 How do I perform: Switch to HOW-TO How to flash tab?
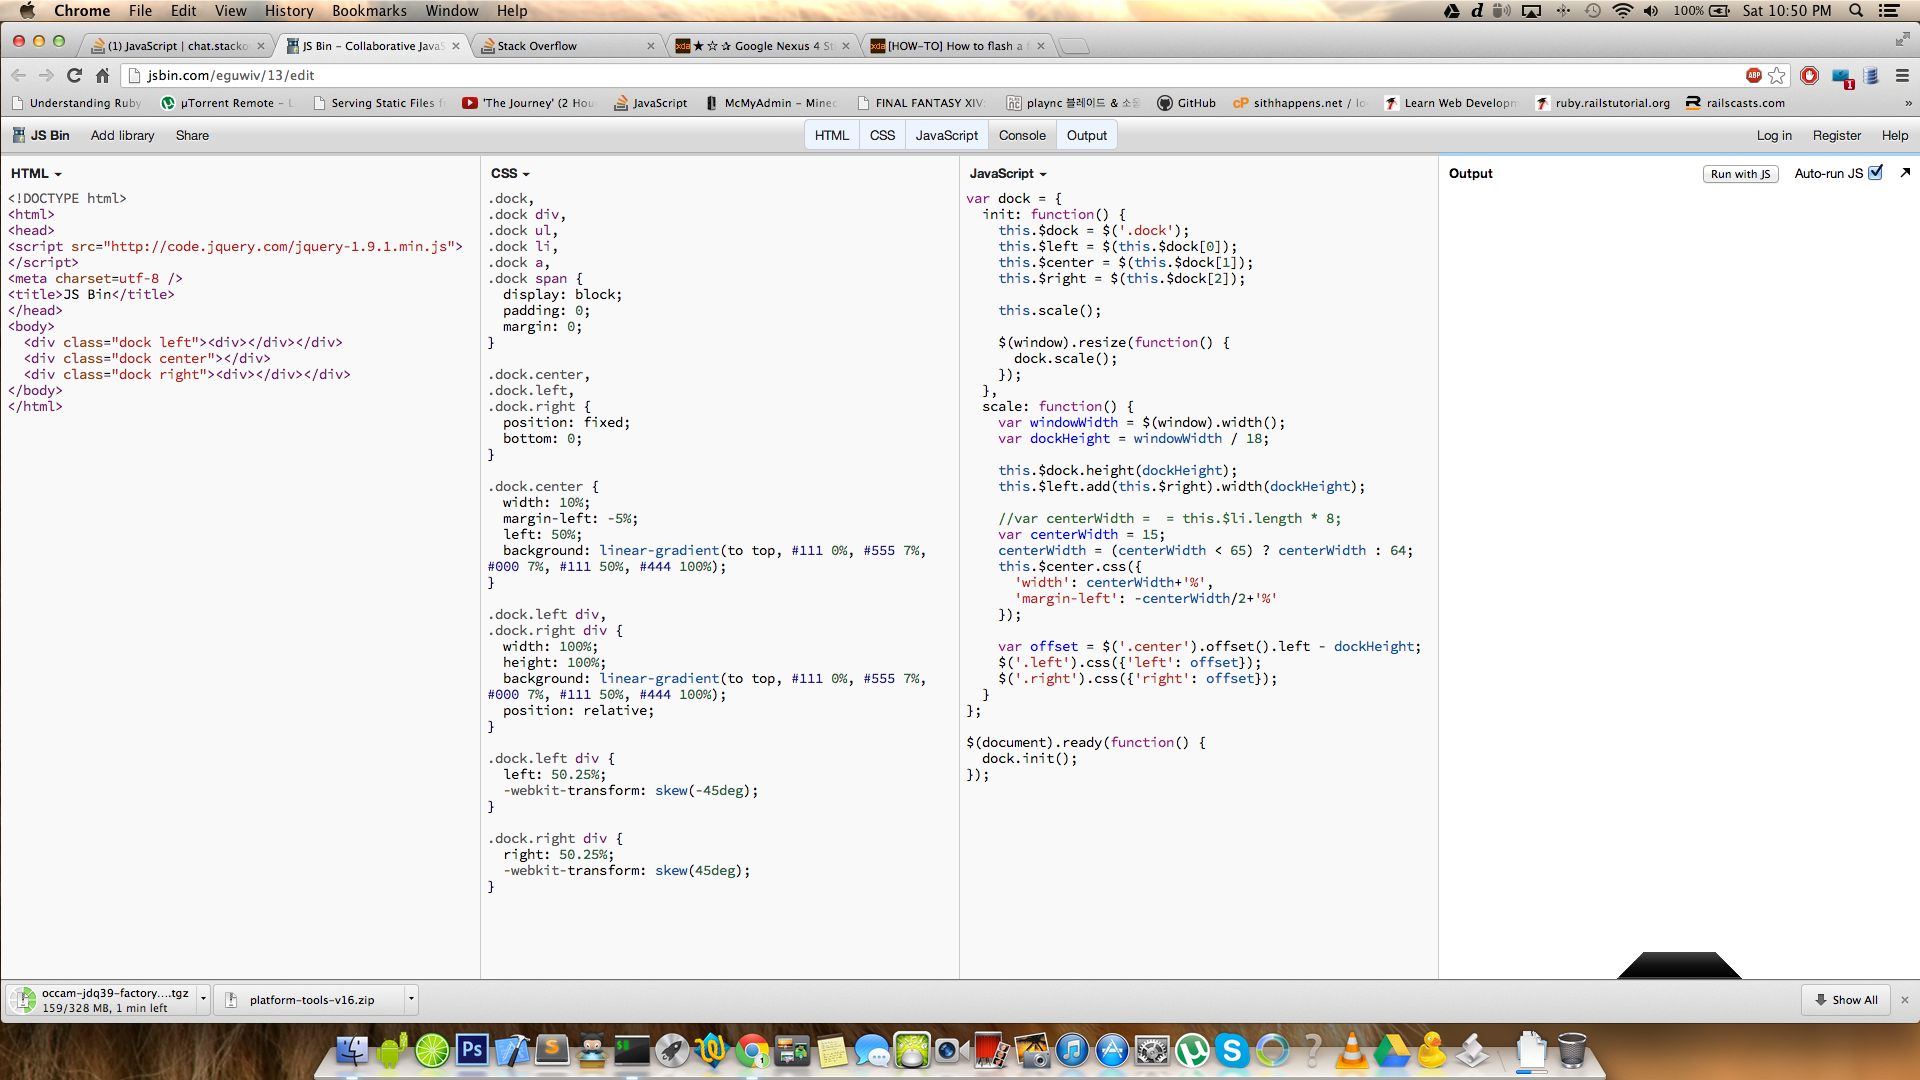[957, 46]
